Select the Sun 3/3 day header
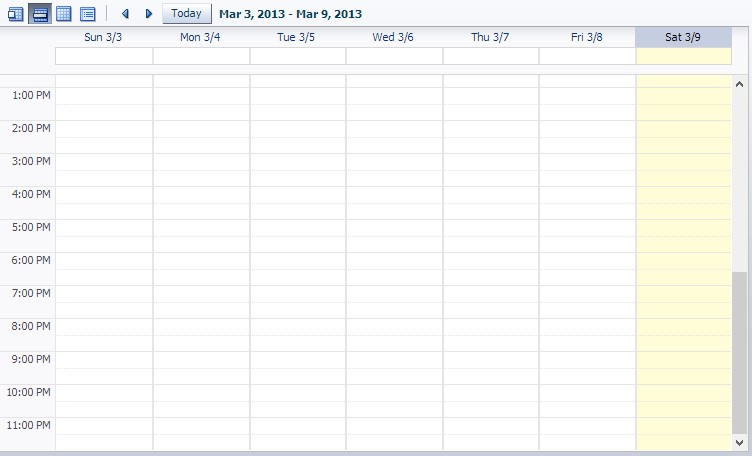The width and height of the screenshot is (752, 456). [103, 37]
